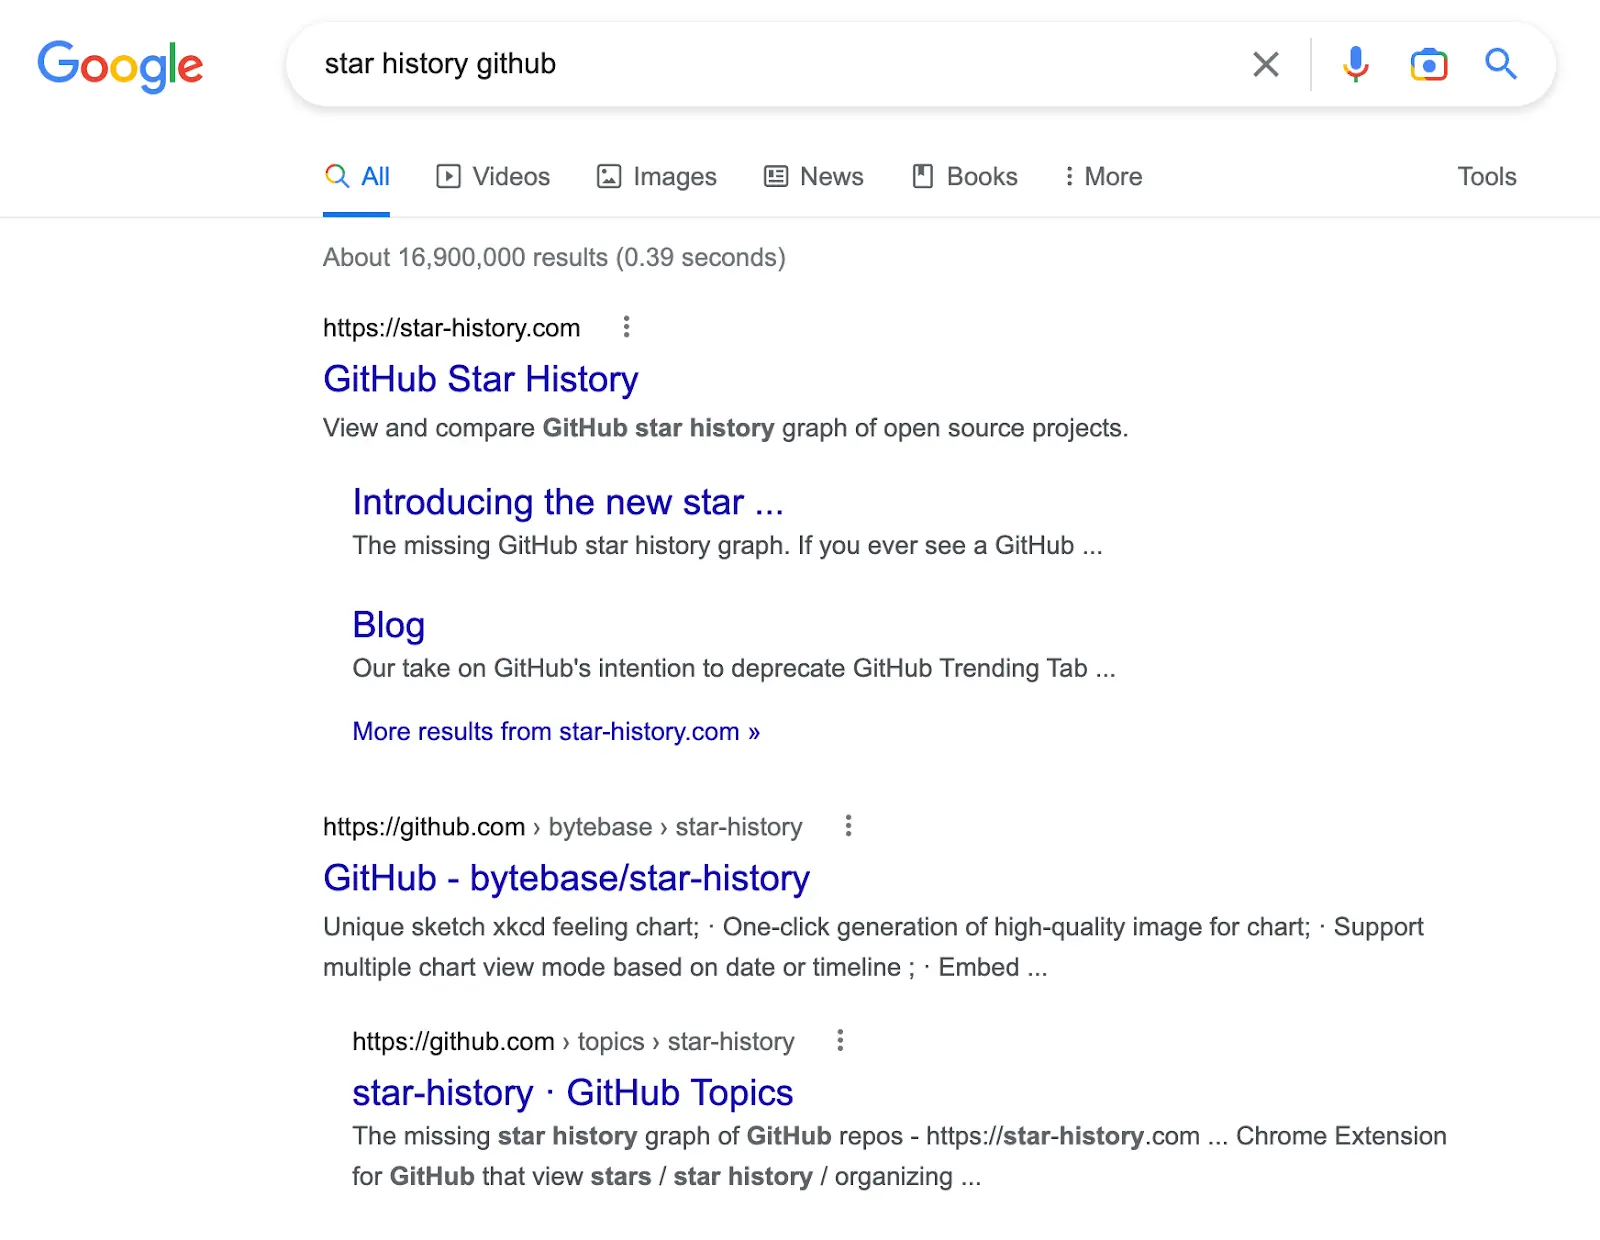Click the Videos tab play icon
The width and height of the screenshot is (1600, 1240).
[448, 176]
